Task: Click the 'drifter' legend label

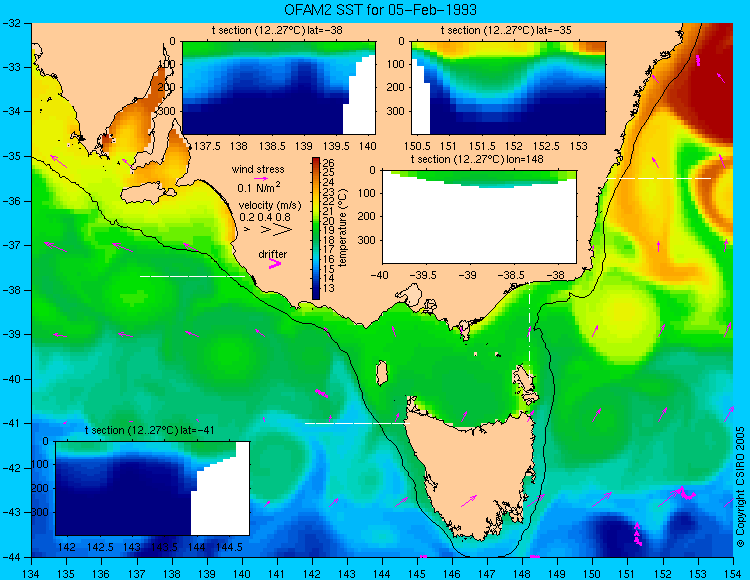Action: [x=273, y=254]
